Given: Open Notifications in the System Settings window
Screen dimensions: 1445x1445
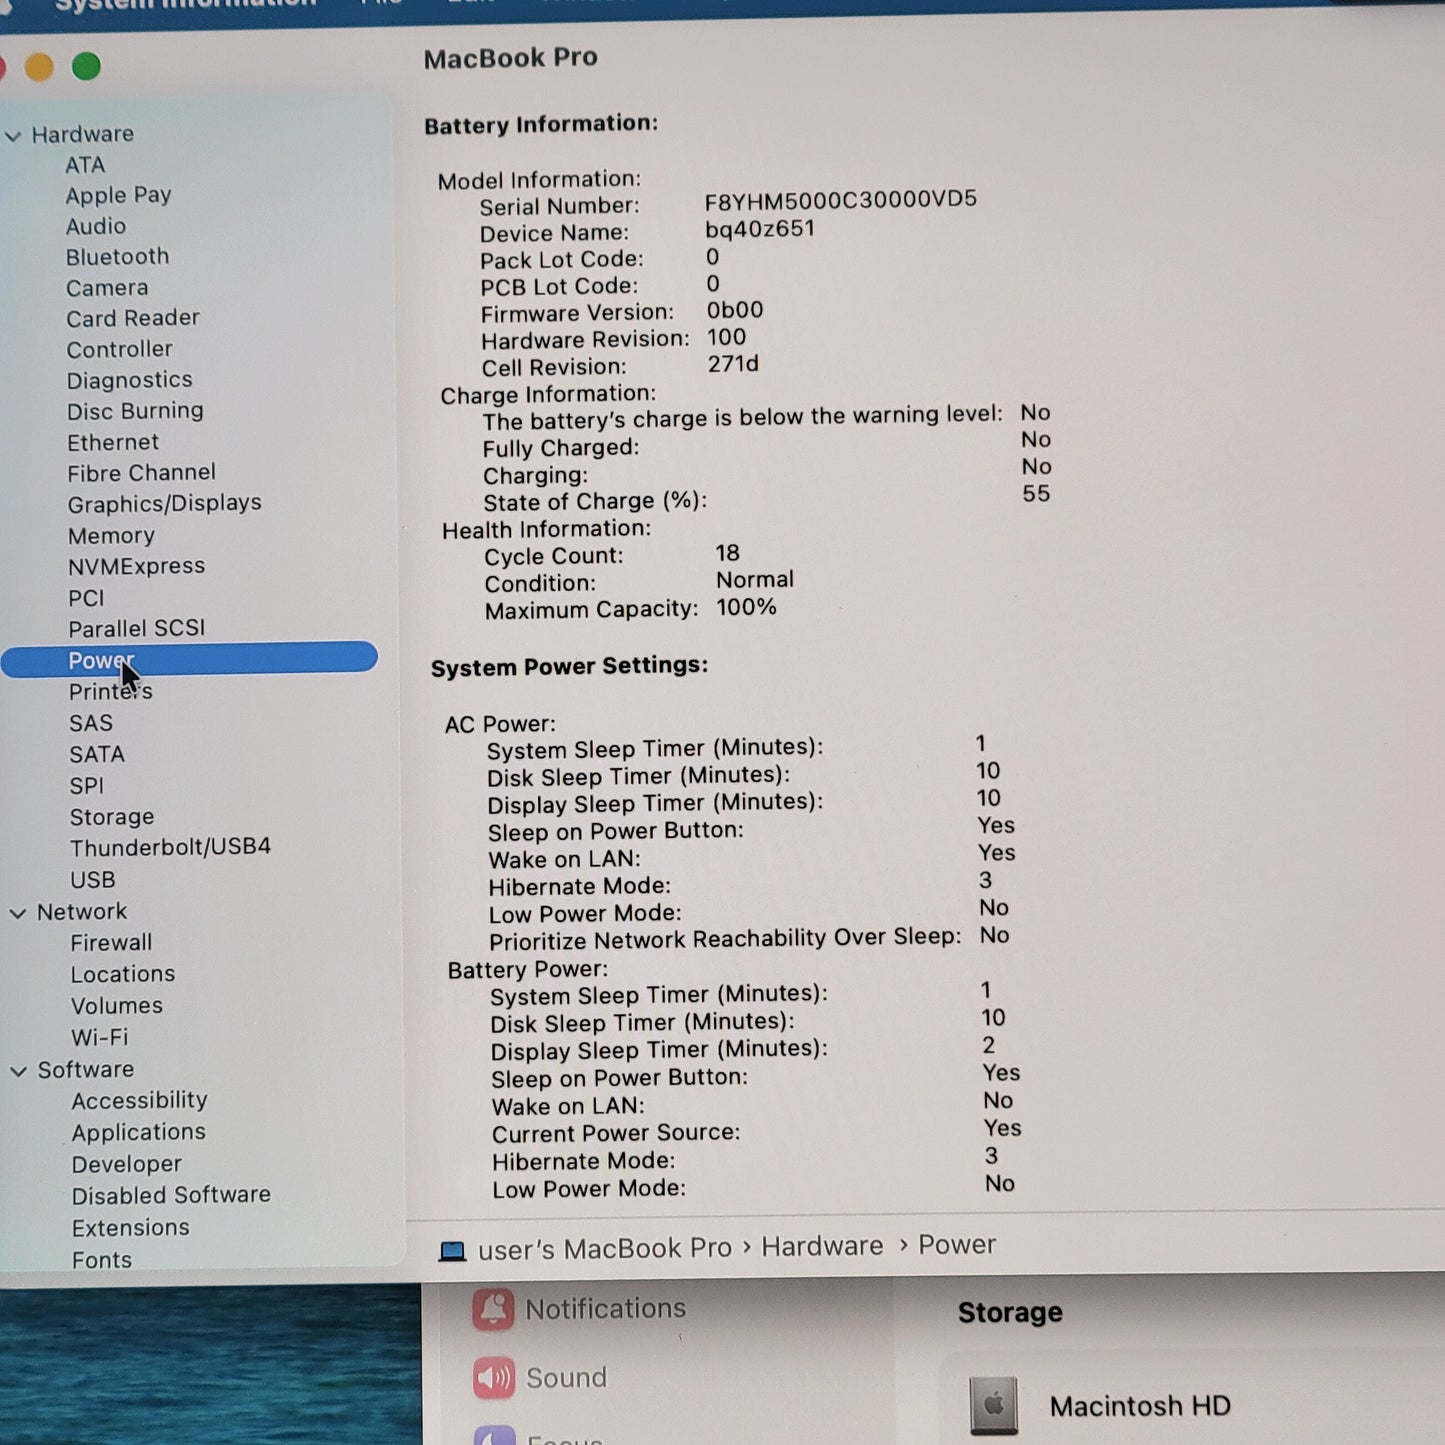Looking at the screenshot, I should 580,1309.
